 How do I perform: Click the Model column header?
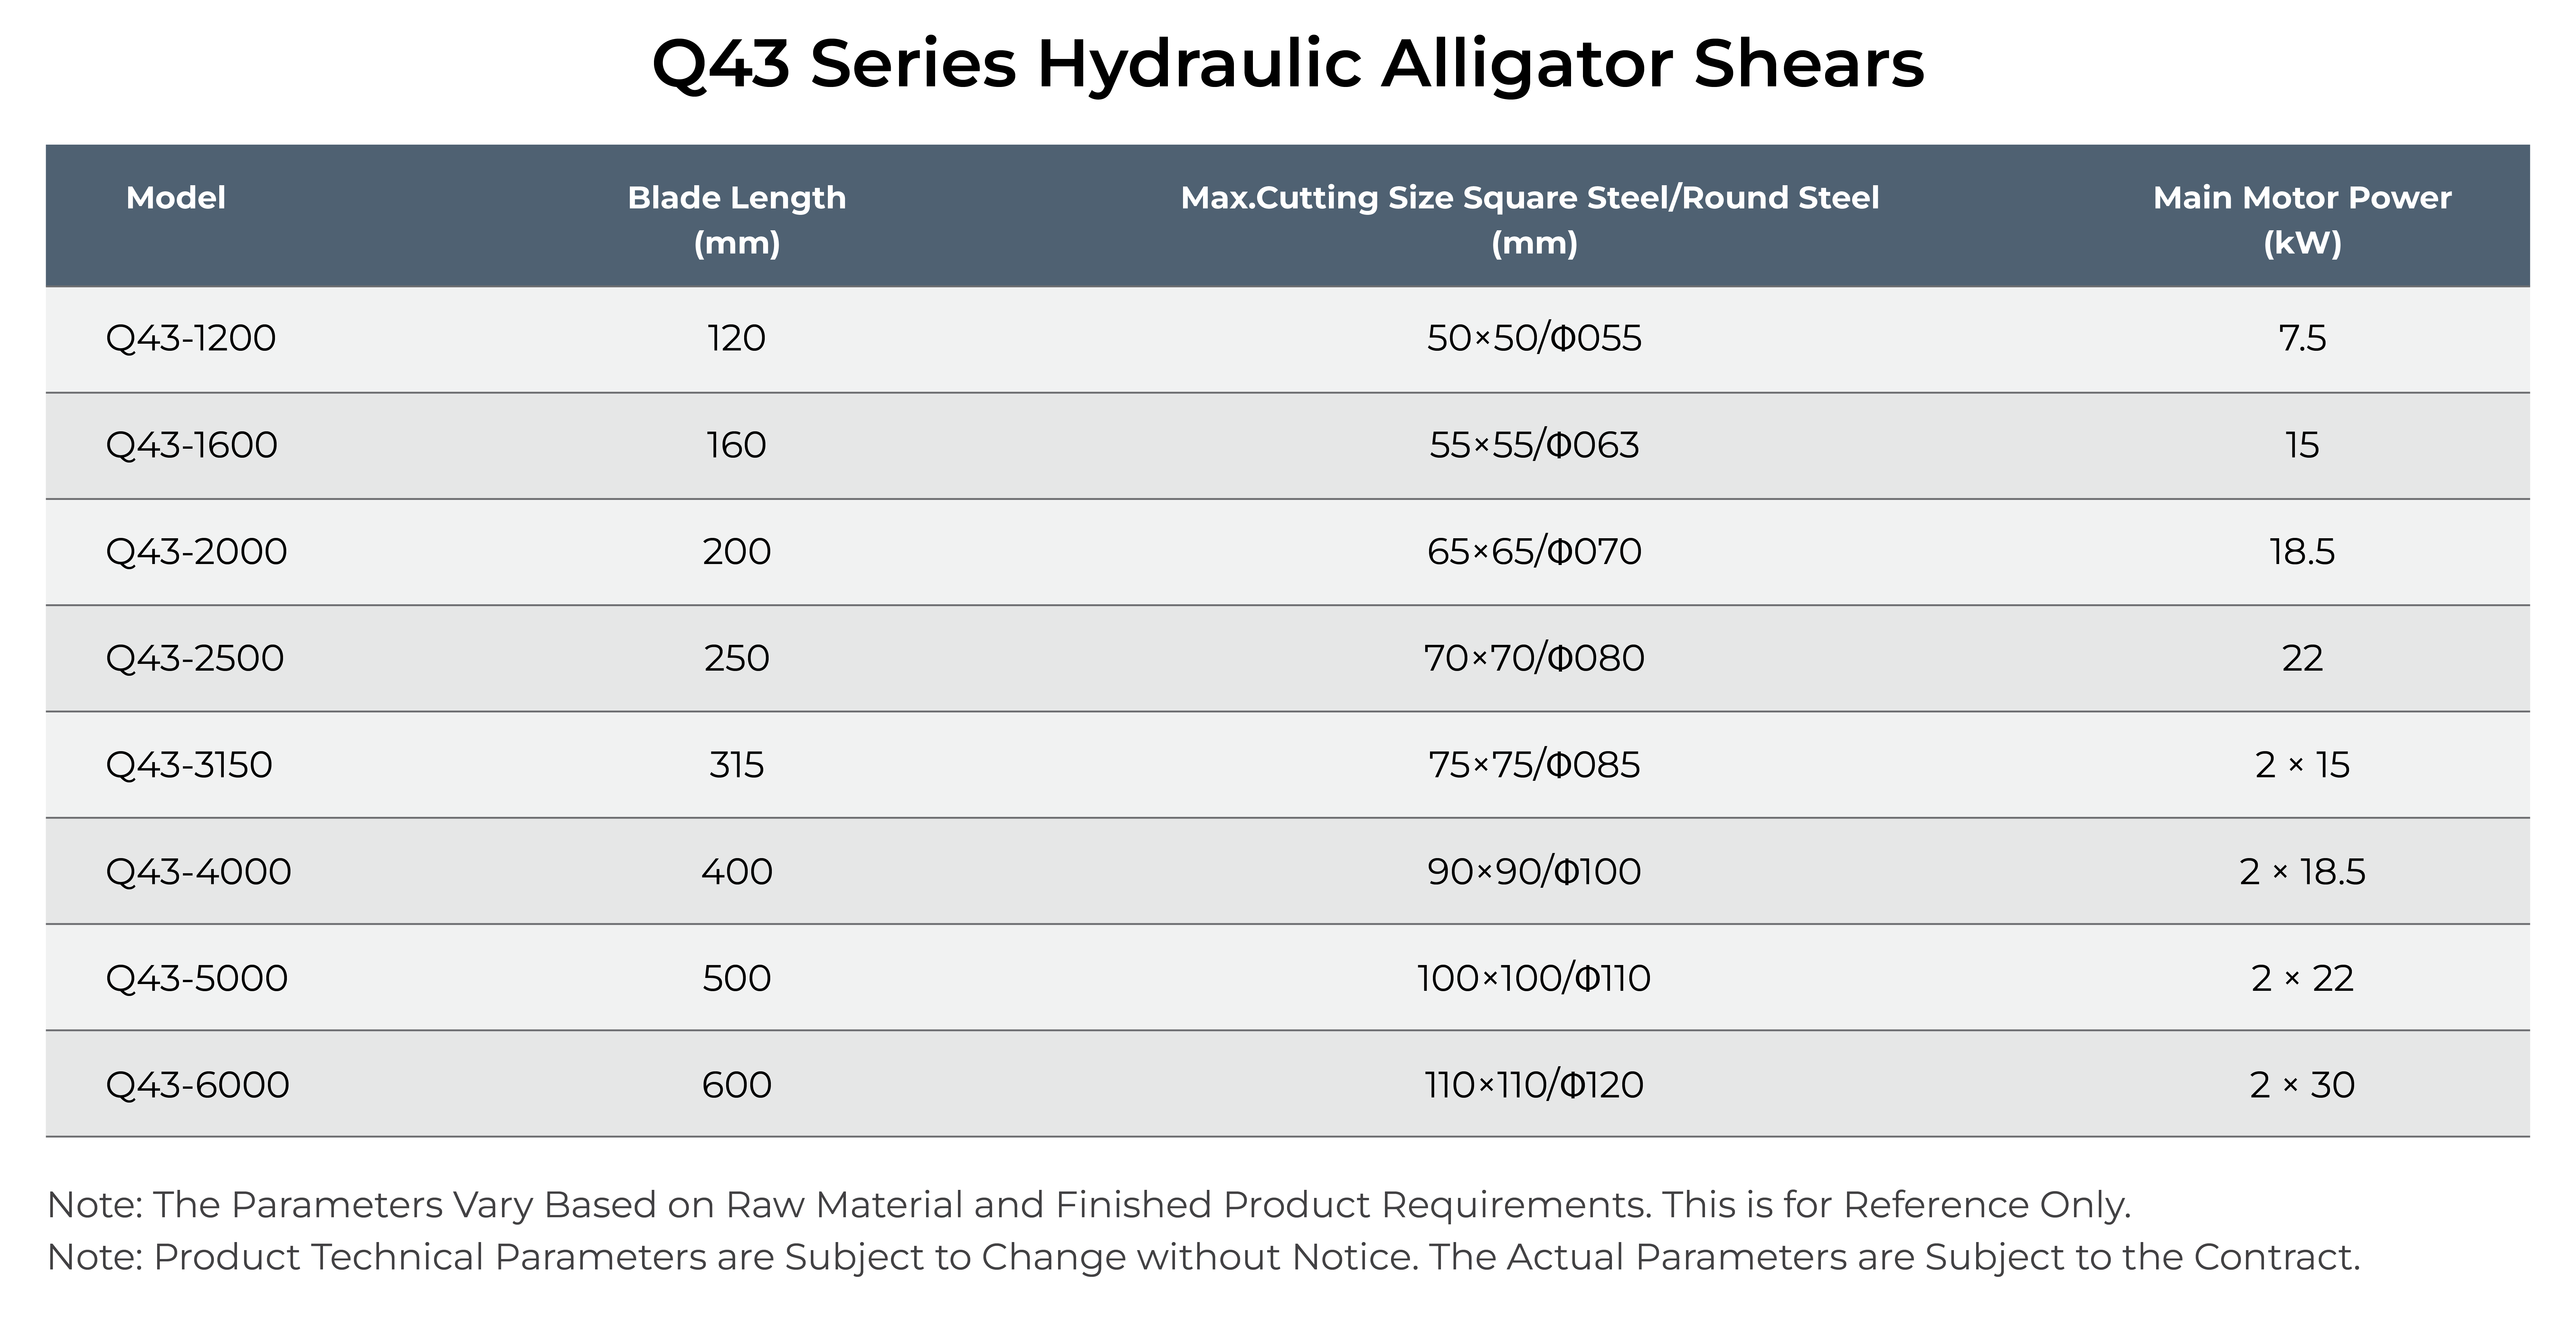coord(176,198)
